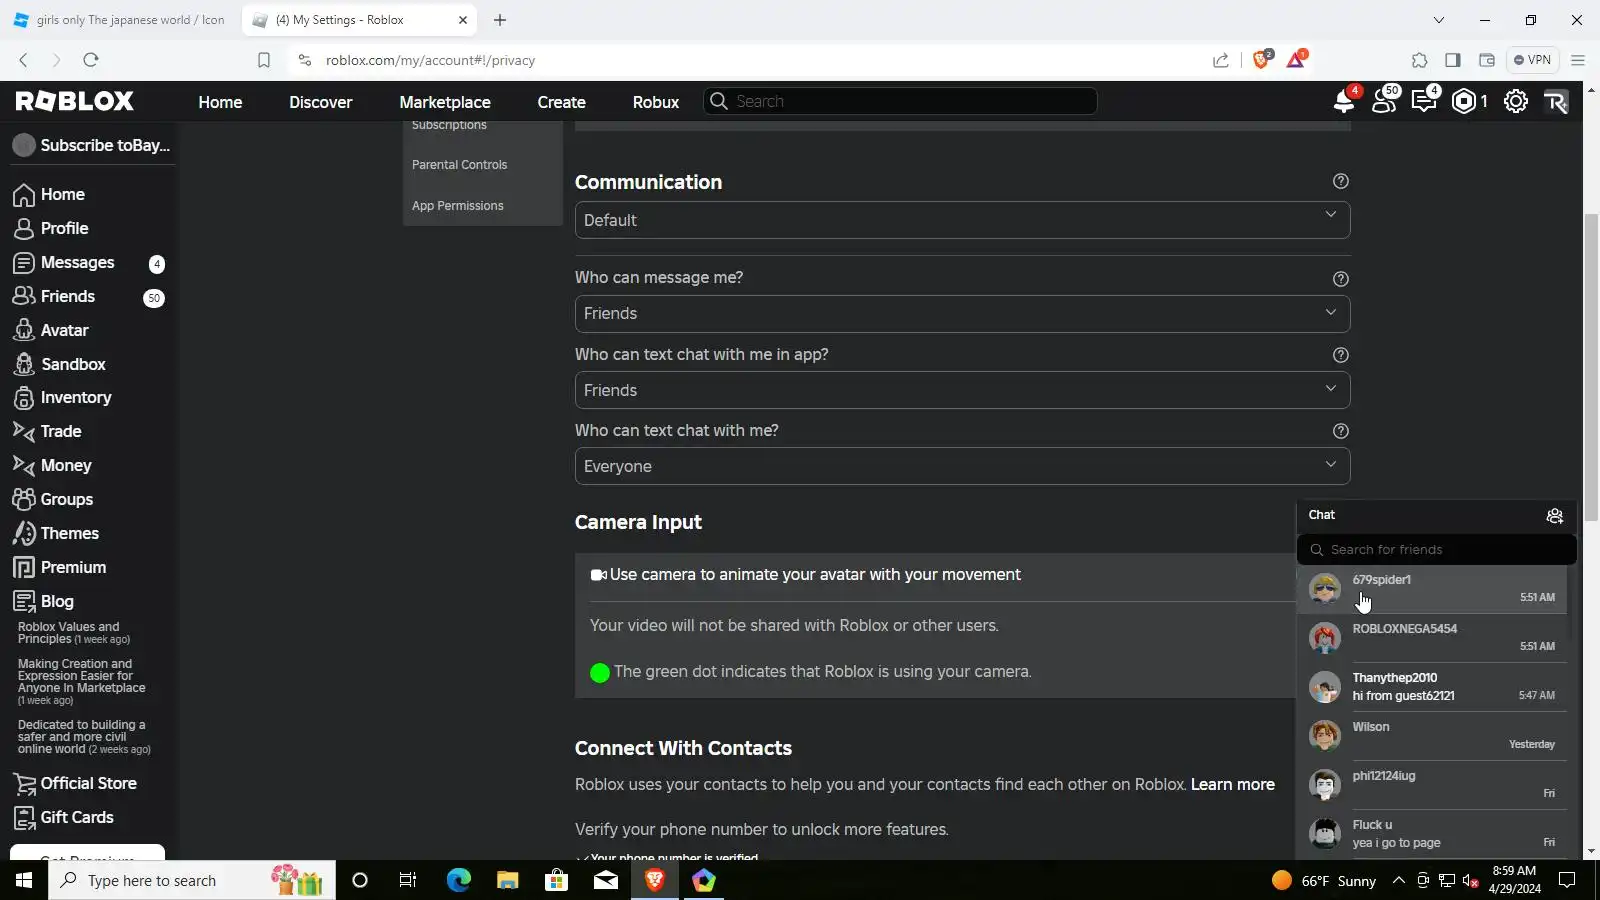The width and height of the screenshot is (1600, 900).
Task: Click the Roblox logo
Action: (75, 101)
